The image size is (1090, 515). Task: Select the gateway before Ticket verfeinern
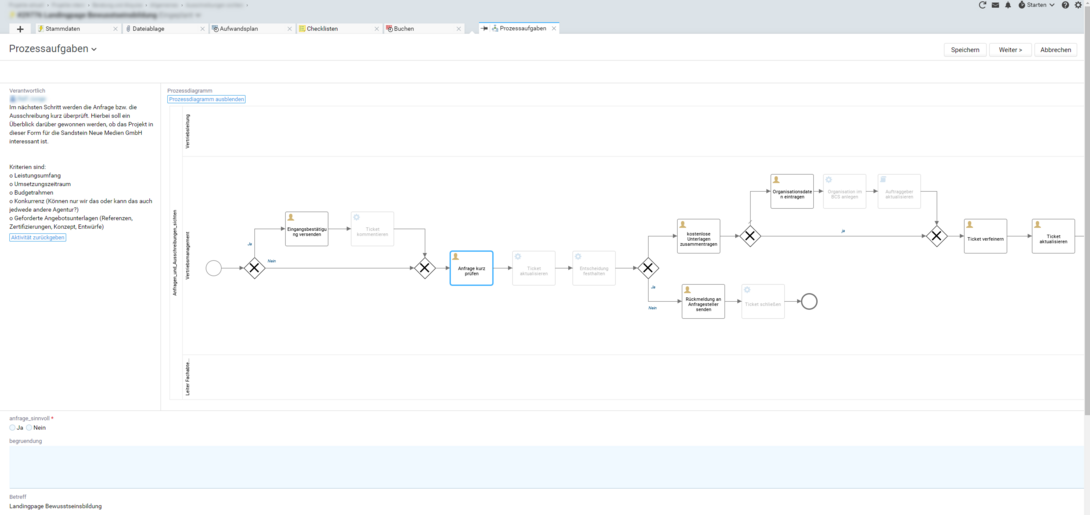point(936,236)
